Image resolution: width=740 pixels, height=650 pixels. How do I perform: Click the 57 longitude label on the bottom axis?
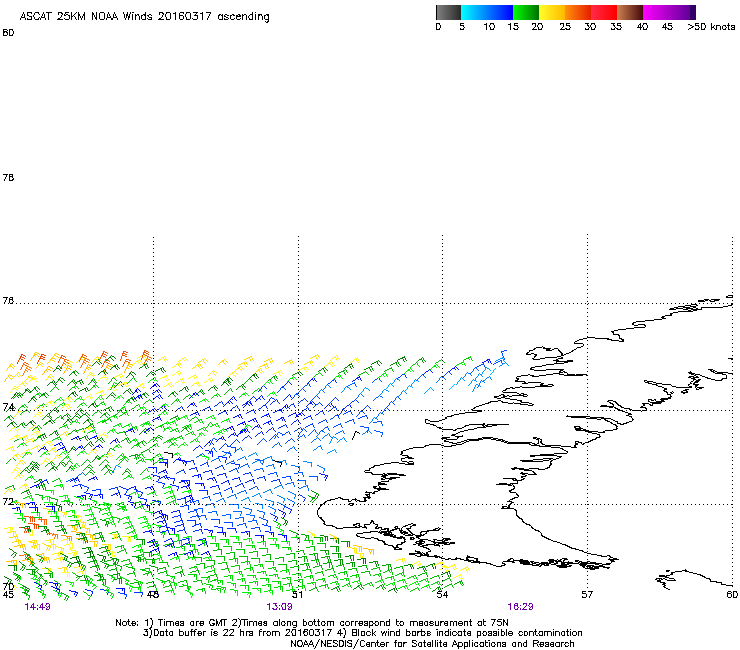587,594
